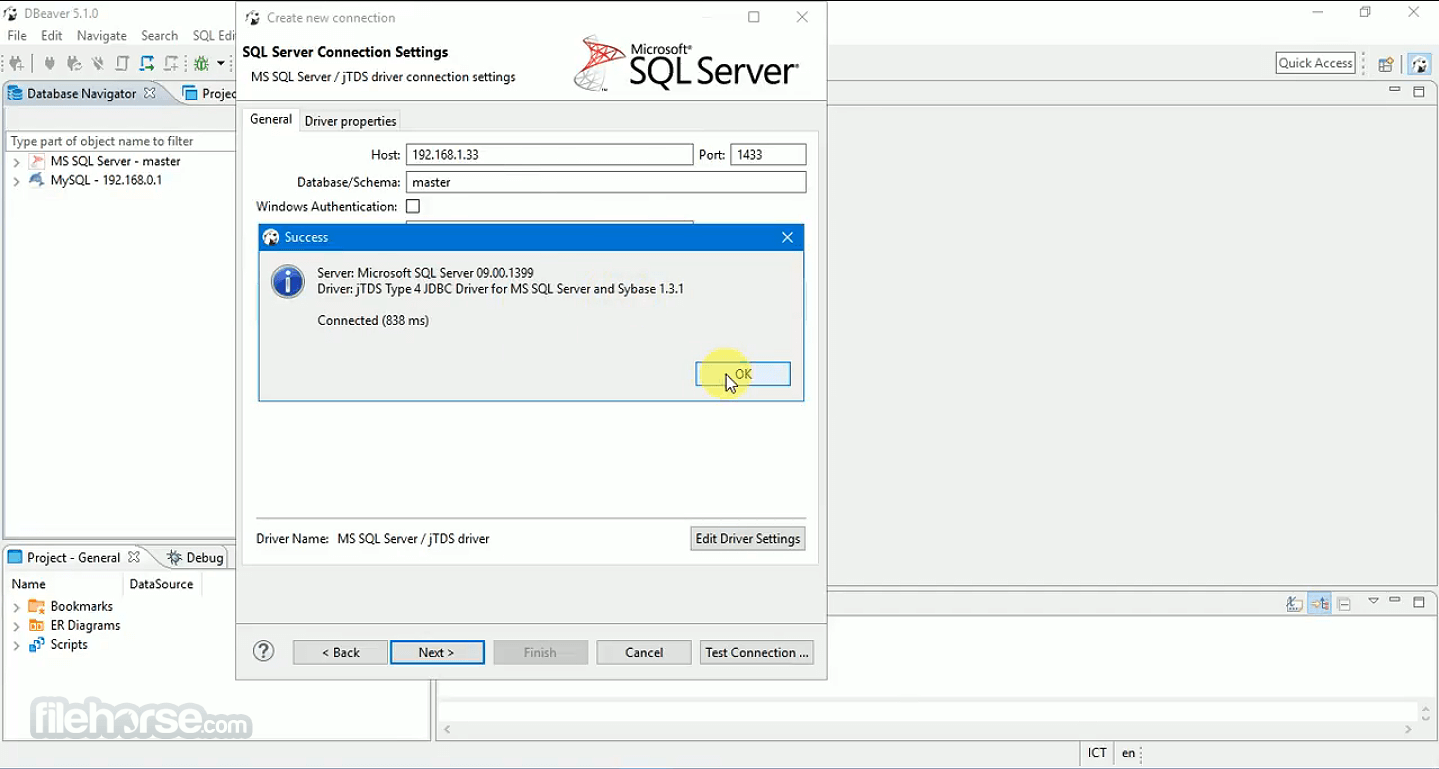This screenshot has height=769, width=1439.
Task: Click the Bookmarks folder icon
Action: (37, 606)
